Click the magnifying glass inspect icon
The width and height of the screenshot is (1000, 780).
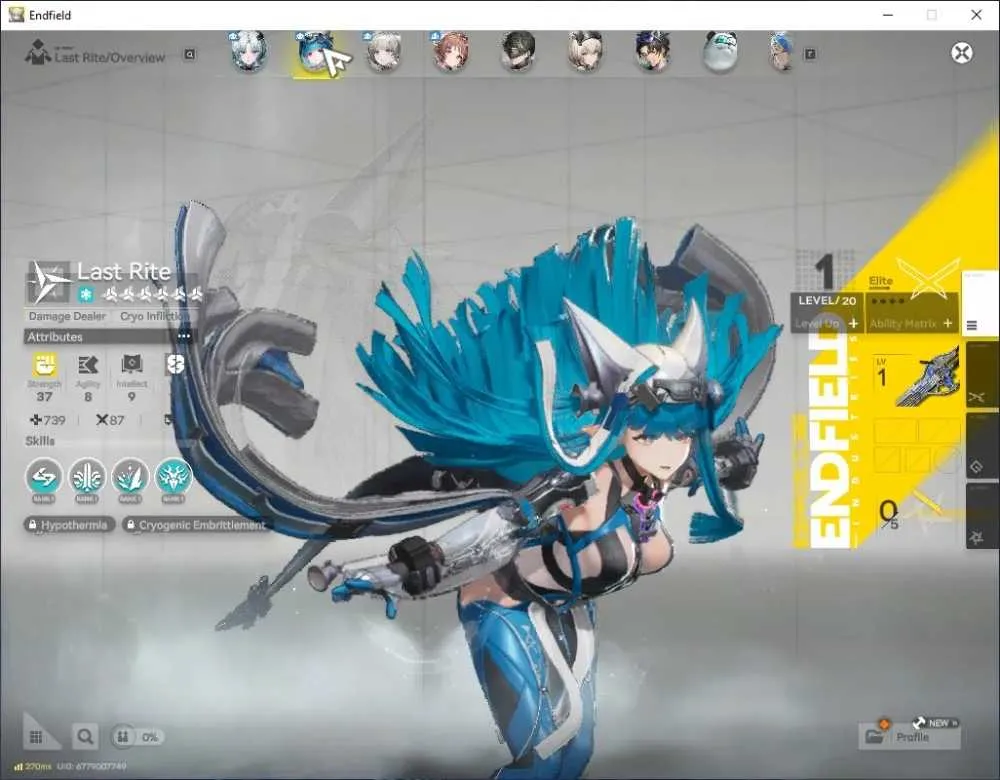[85, 737]
